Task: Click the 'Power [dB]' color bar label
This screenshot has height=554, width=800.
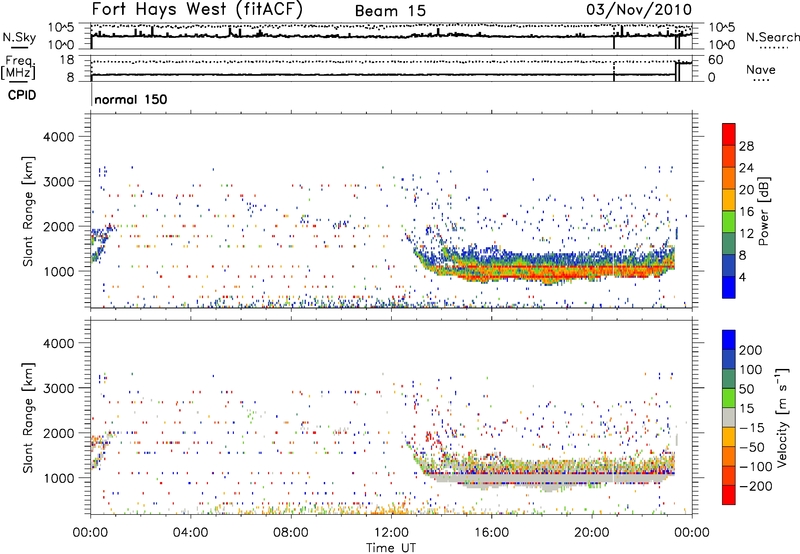Action: [763, 211]
